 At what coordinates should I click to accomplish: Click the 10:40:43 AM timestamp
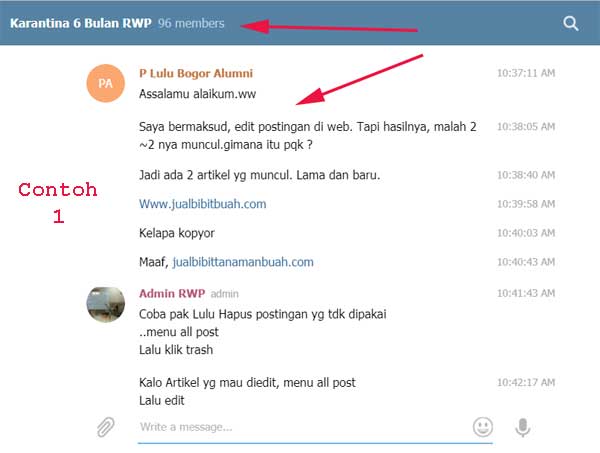[x=526, y=262]
